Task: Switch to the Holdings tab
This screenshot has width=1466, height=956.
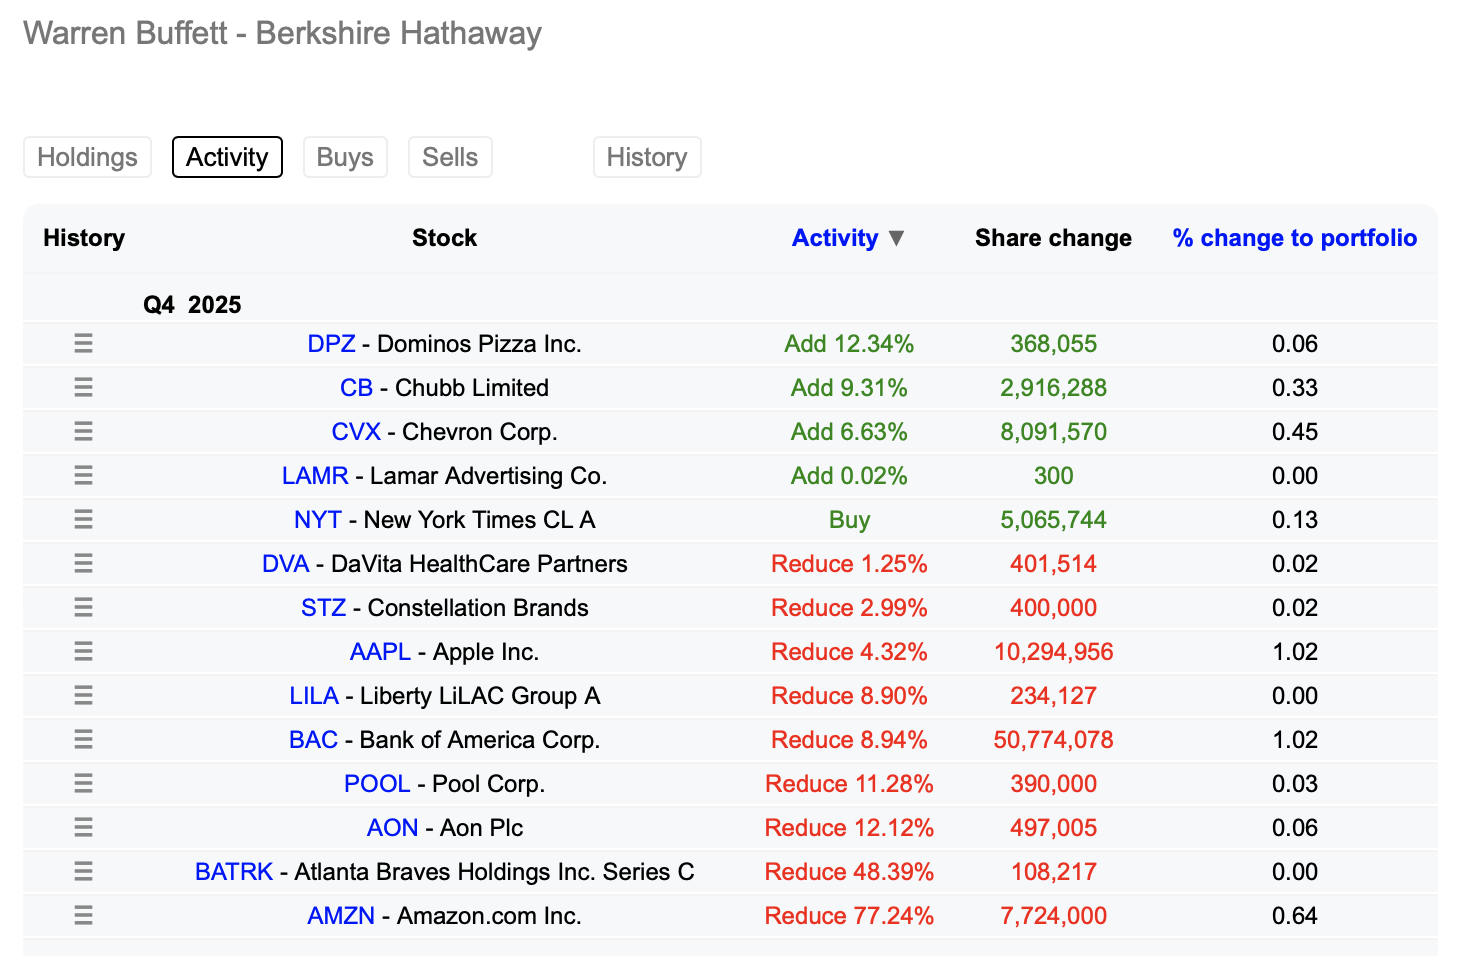Action: tap(87, 157)
